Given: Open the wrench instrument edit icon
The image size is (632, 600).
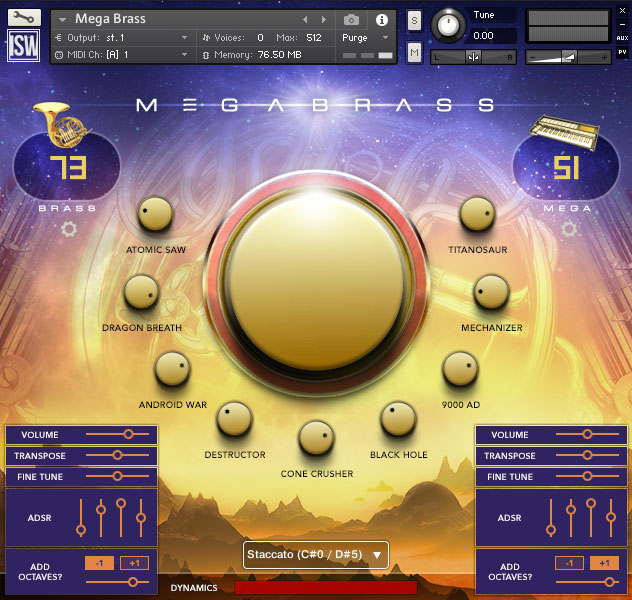Looking at the screenshot, I should [24, 17].
